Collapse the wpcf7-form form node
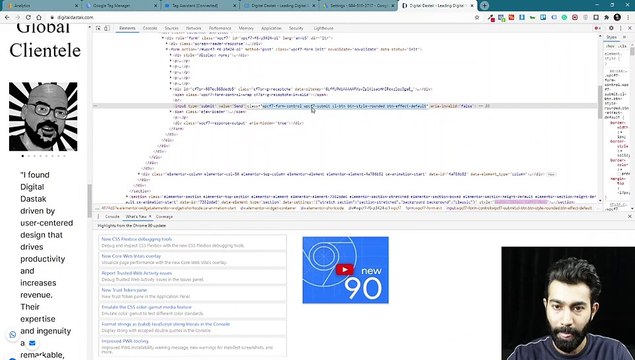This screenshot has height=360, width=635. click(x=167, y=49)
